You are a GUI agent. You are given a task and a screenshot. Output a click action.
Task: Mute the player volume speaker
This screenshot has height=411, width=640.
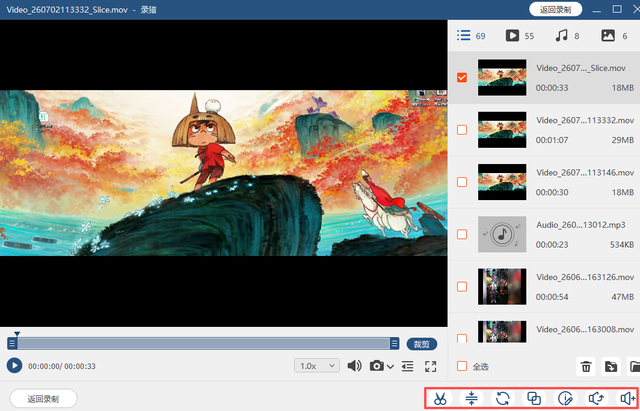(354, 366)
